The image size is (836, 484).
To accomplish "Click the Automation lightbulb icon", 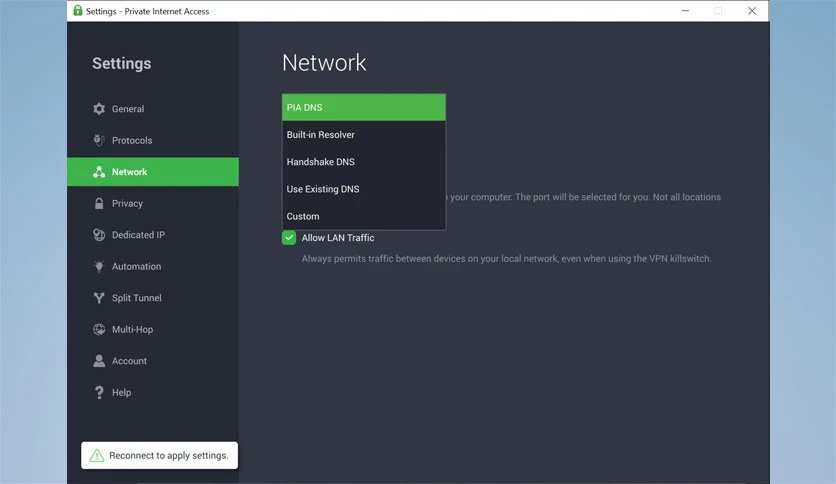I will point(99,266).
